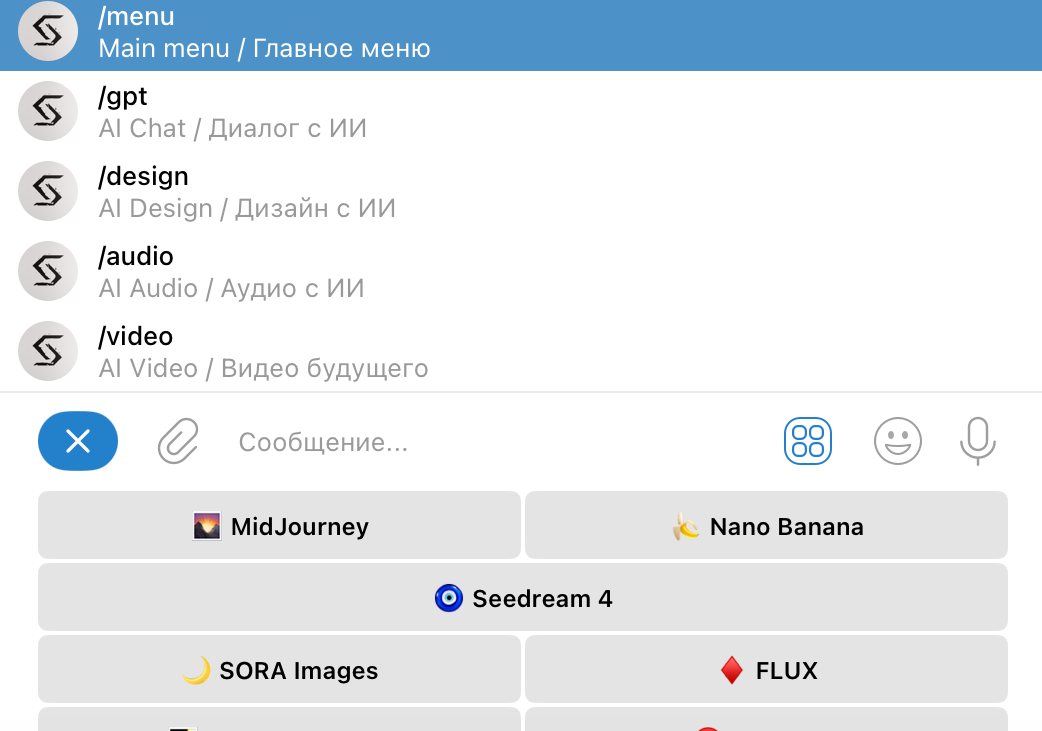The image size is (1042, 731).
Task: Click the bot avatar beside /design
Action: tap(48, 191)
